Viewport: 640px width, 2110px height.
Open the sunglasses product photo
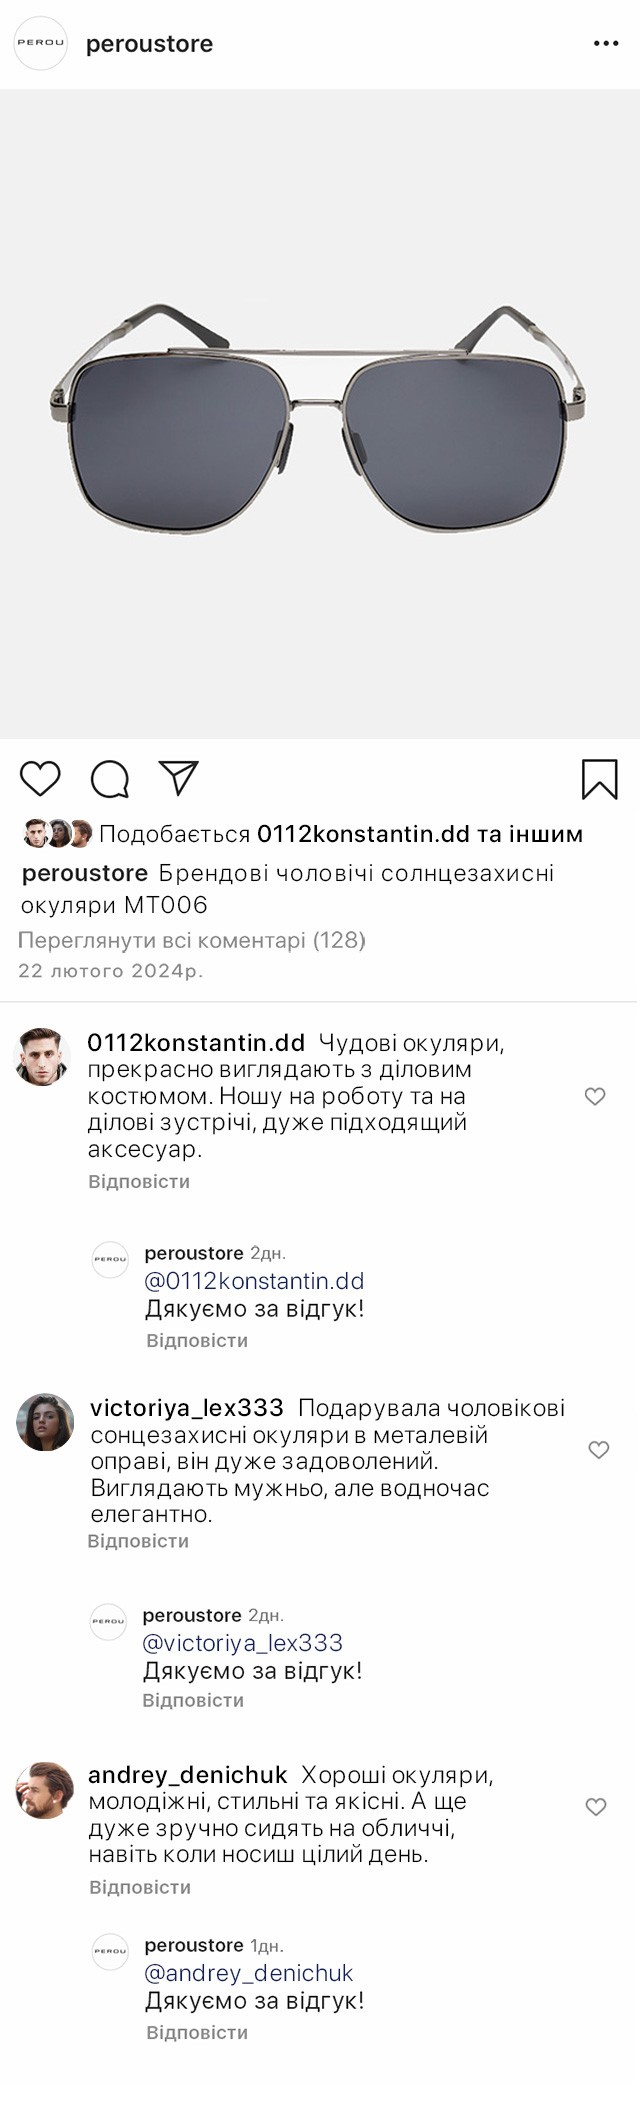coord(320,413)
